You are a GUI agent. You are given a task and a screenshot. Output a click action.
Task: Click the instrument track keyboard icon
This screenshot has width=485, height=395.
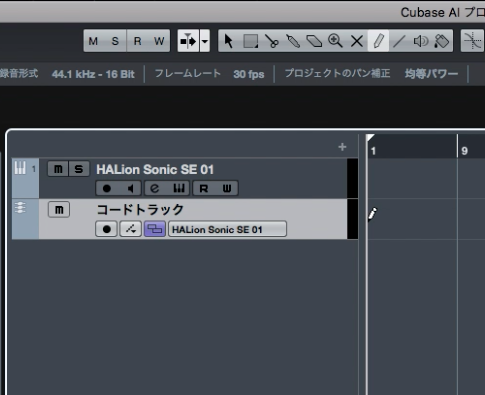click(20, 168)
